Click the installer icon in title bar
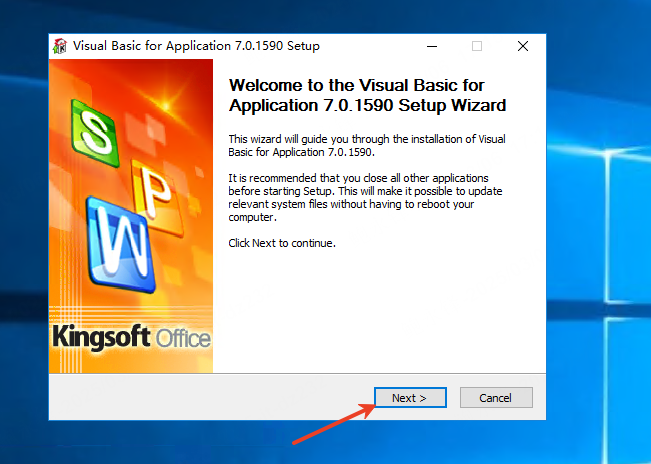Viewport: 651px width, 464px height. pos(60,46)
